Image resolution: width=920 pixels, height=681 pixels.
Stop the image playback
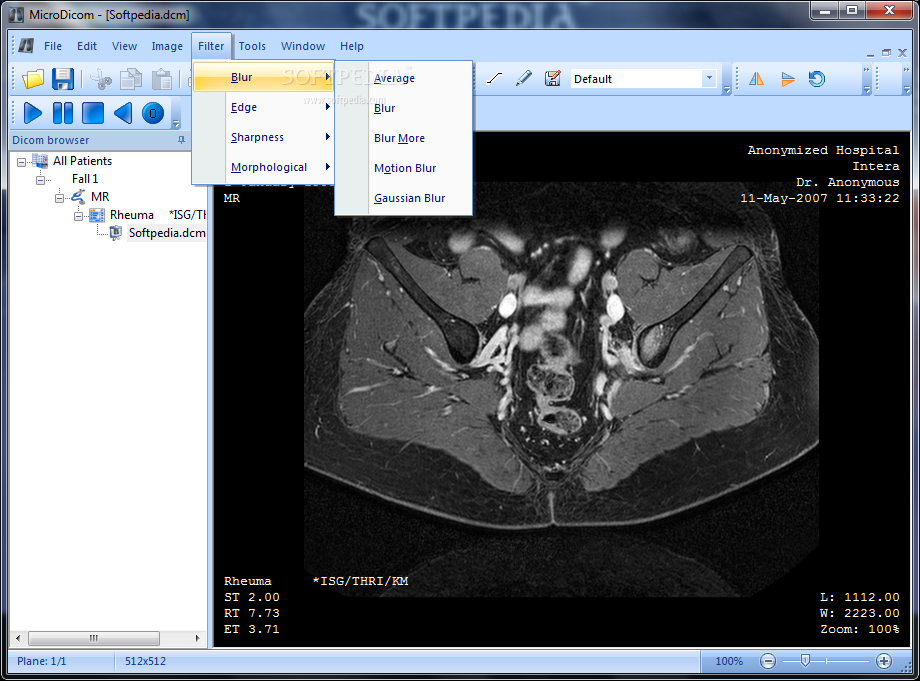point(93,113)
